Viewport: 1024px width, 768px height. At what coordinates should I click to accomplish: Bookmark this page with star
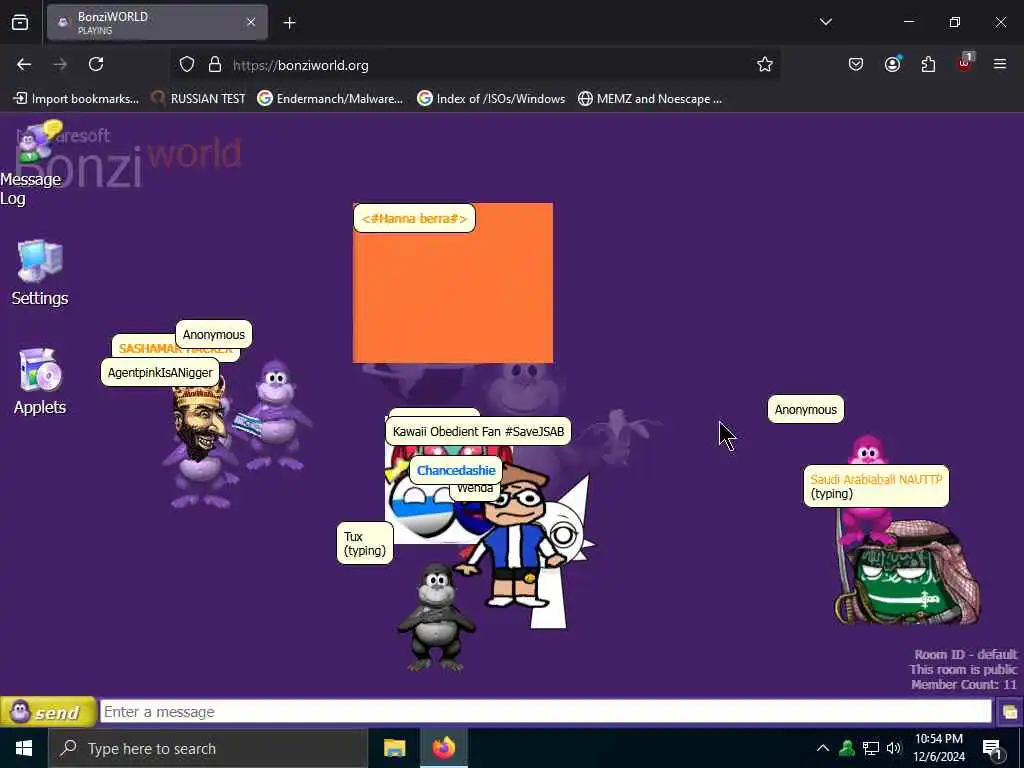point(765,65)
